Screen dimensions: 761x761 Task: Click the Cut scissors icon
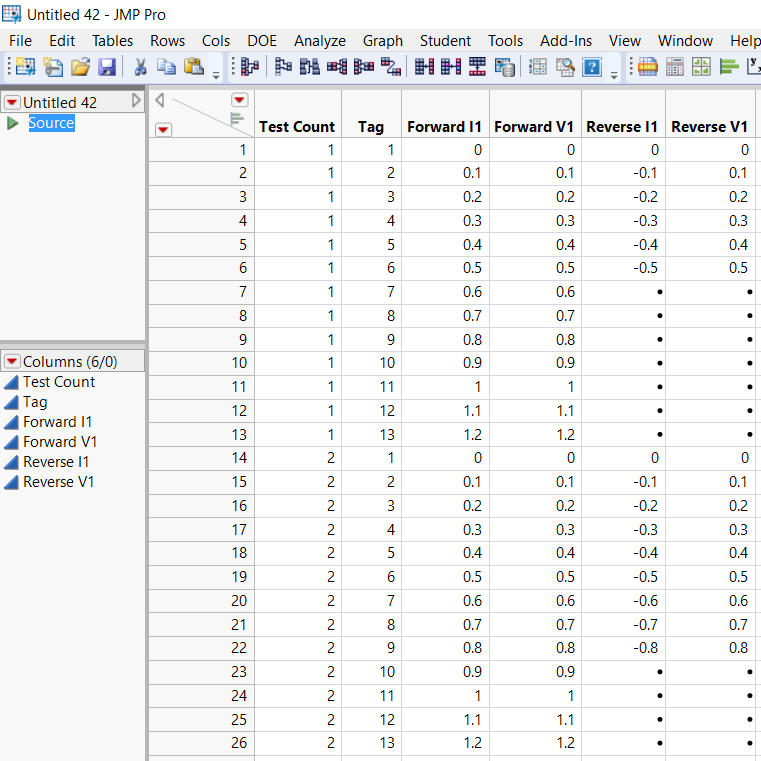point(141,67)
